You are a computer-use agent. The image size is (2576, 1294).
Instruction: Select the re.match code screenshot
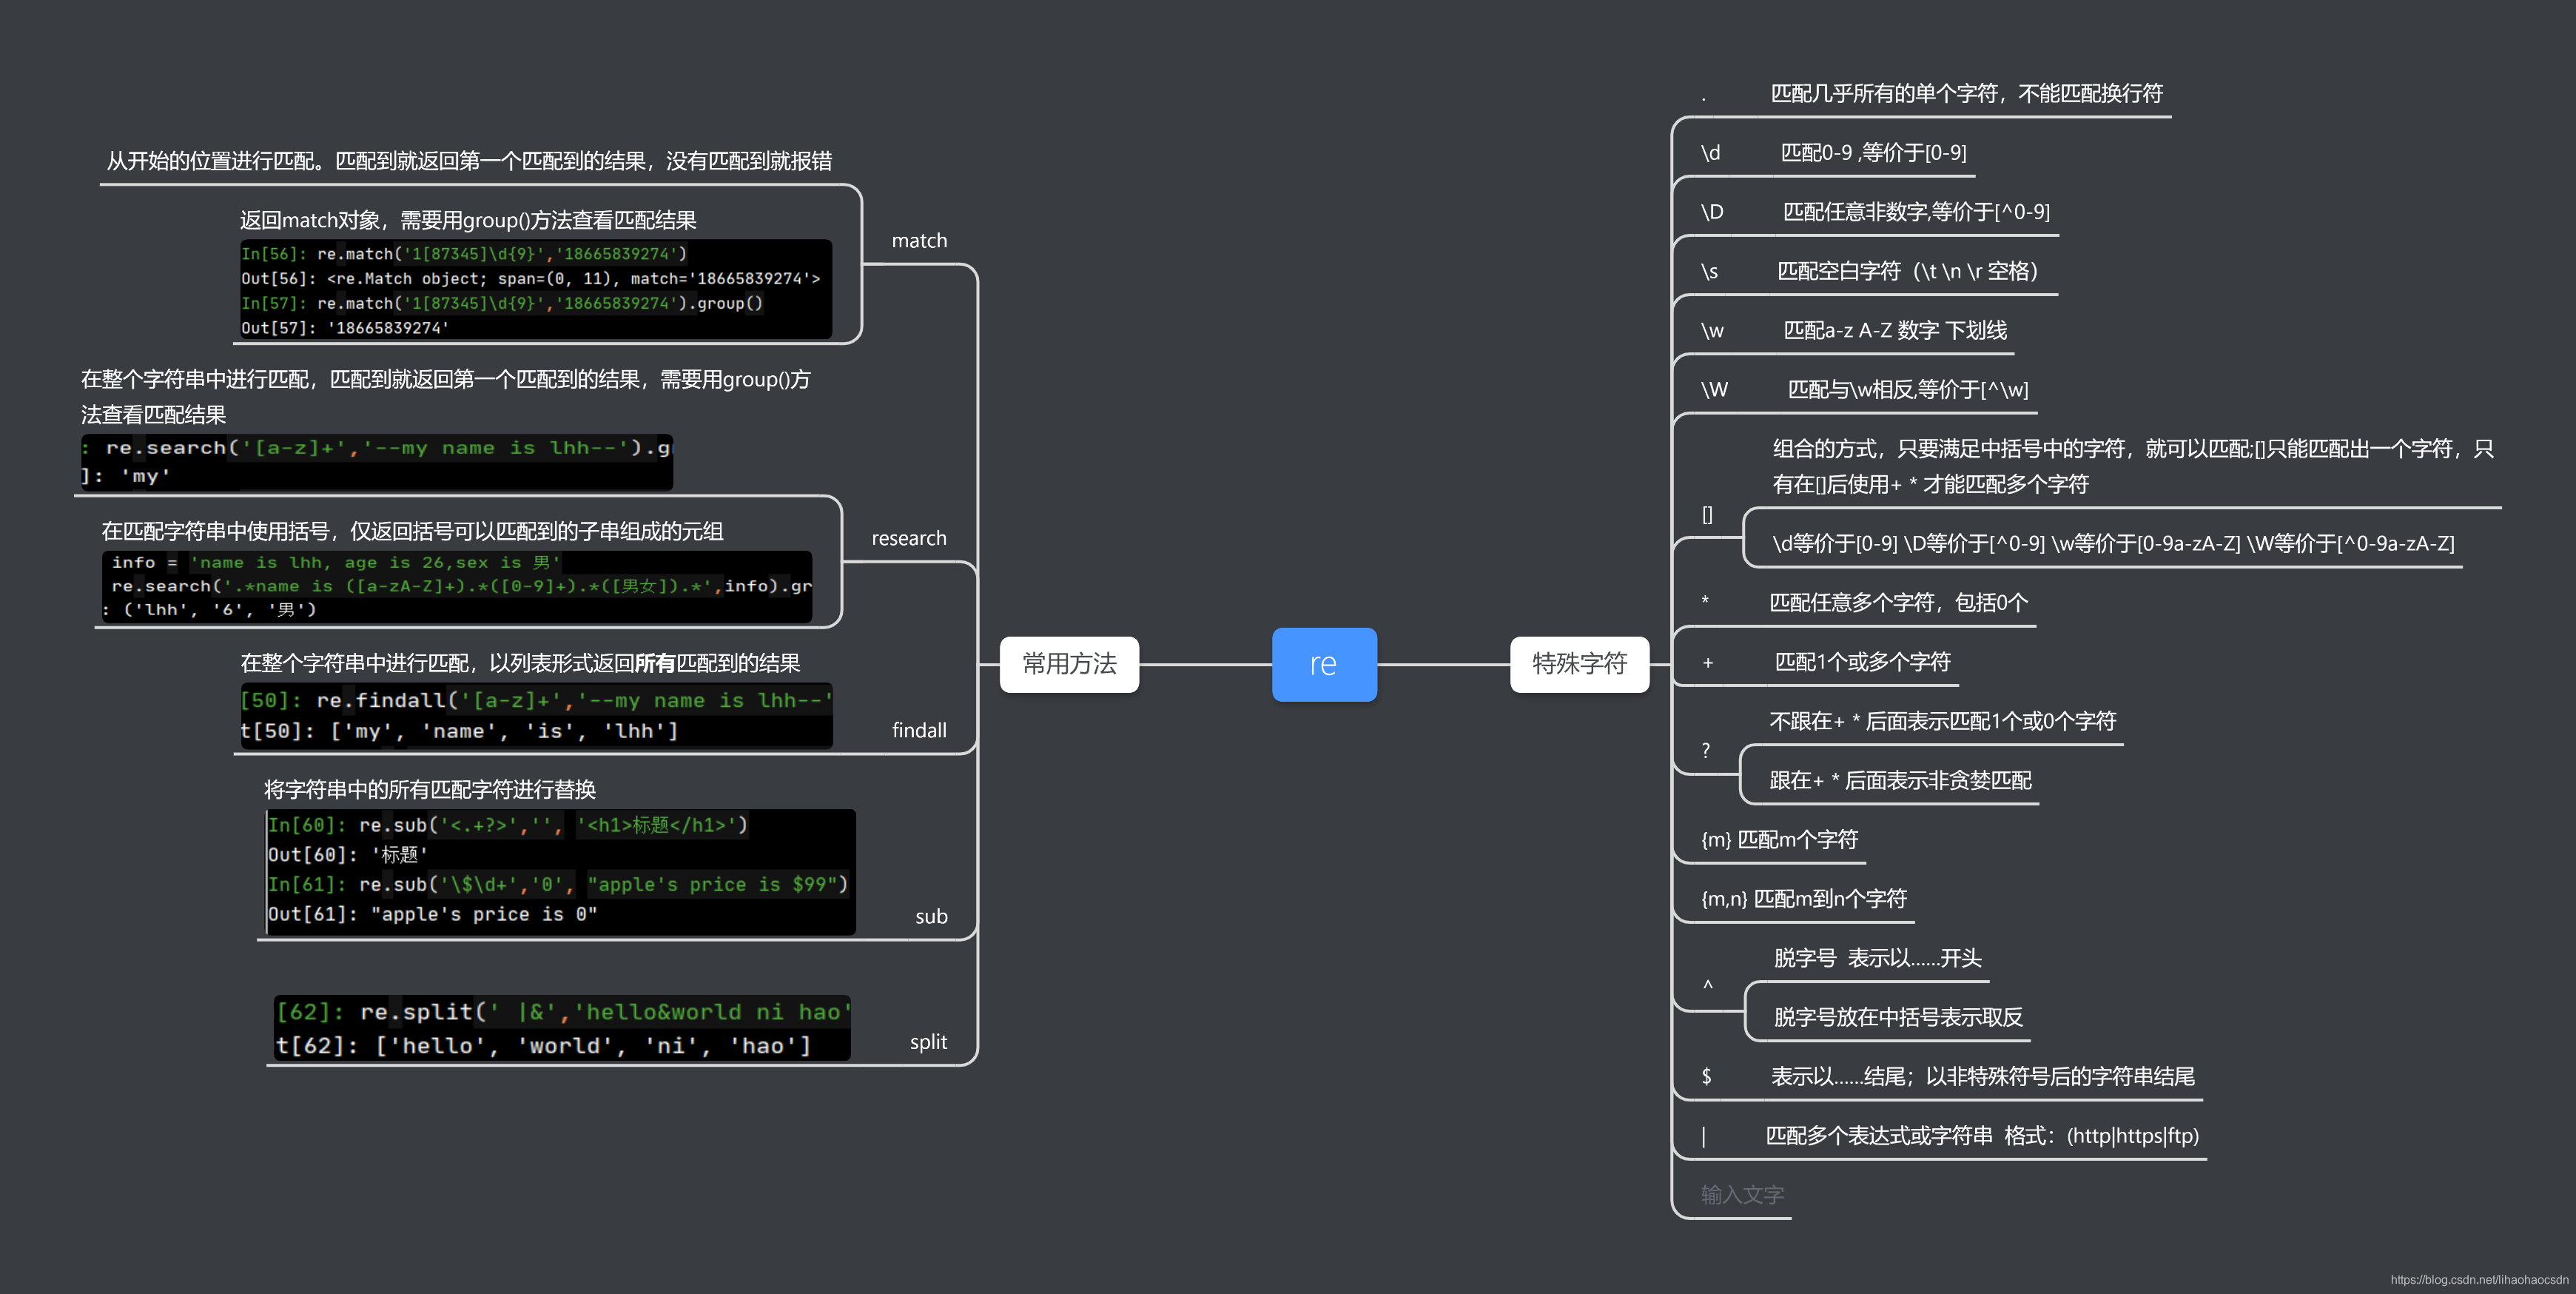(x=536, y=289)
